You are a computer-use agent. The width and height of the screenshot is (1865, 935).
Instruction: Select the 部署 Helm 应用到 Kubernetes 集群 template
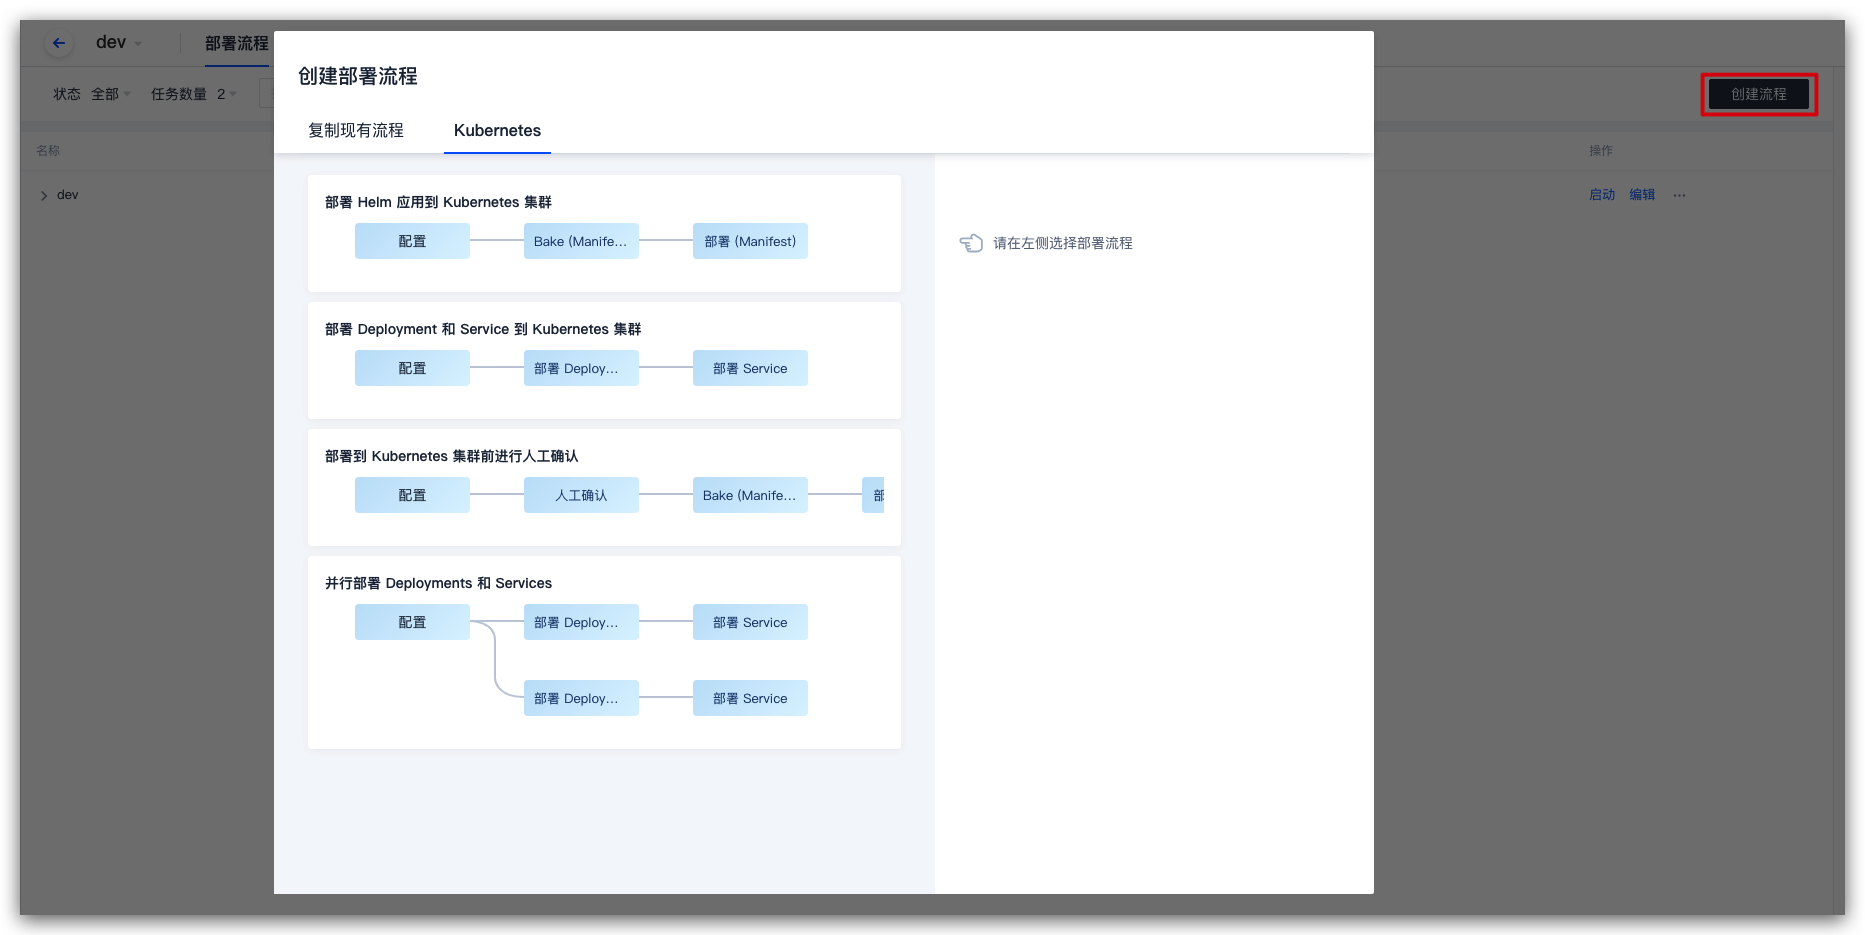[604, 233]
